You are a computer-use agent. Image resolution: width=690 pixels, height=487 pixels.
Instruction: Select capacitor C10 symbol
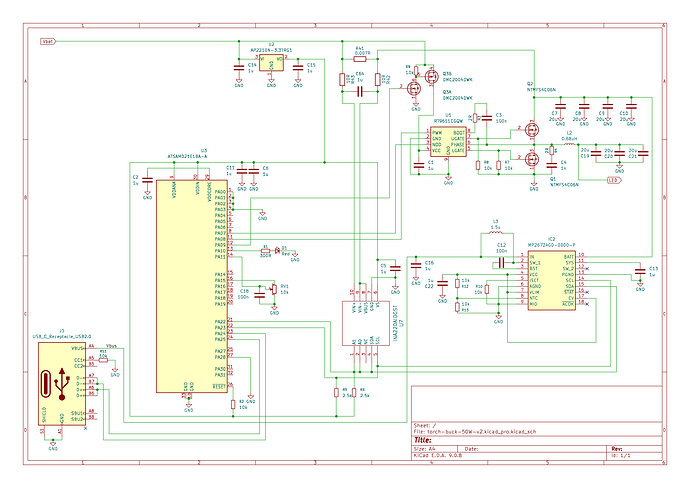click(x=631, y=106)
